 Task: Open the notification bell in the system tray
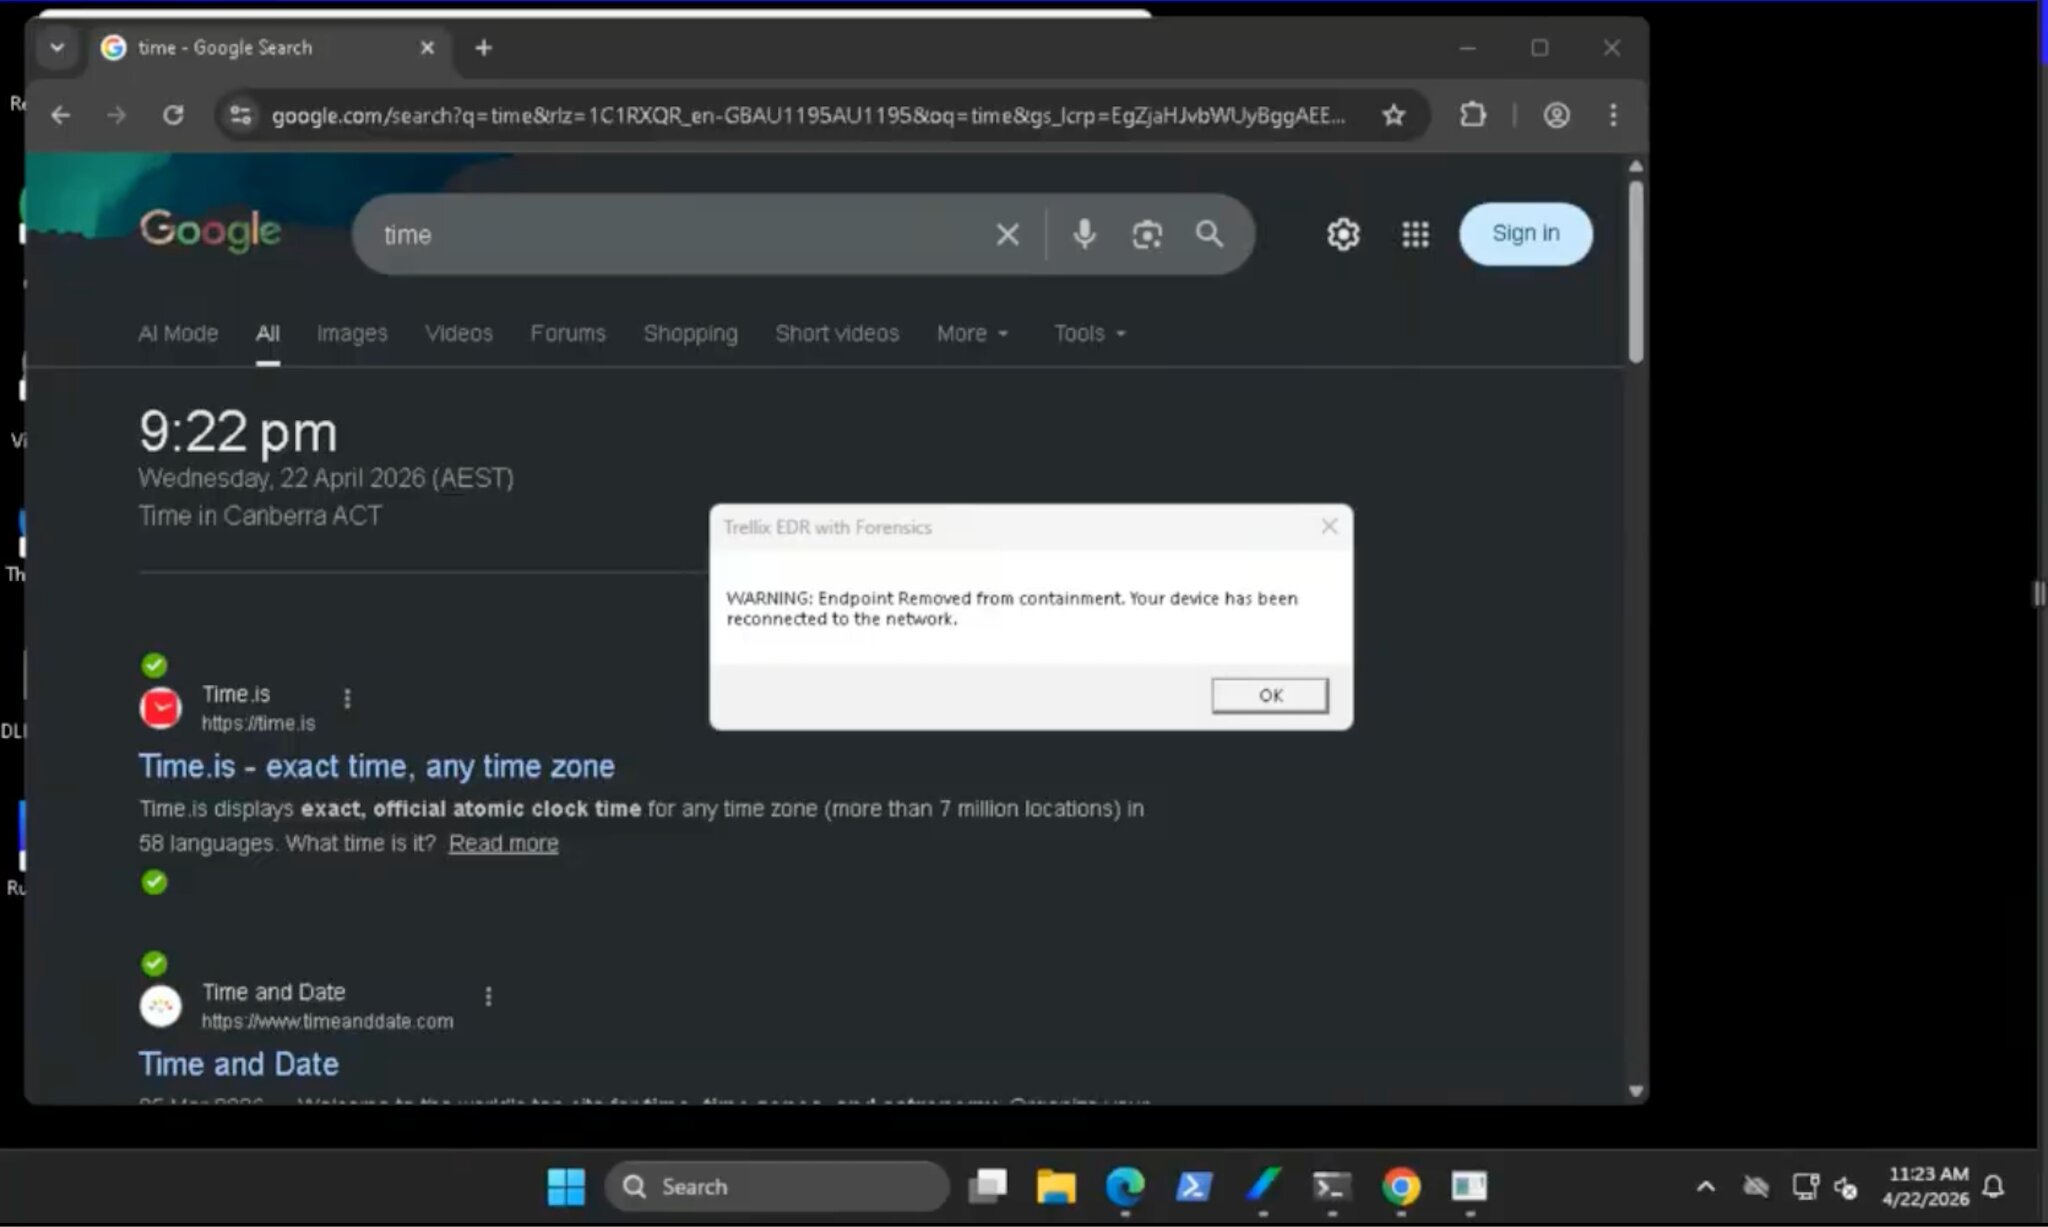click(1993, 1187)
